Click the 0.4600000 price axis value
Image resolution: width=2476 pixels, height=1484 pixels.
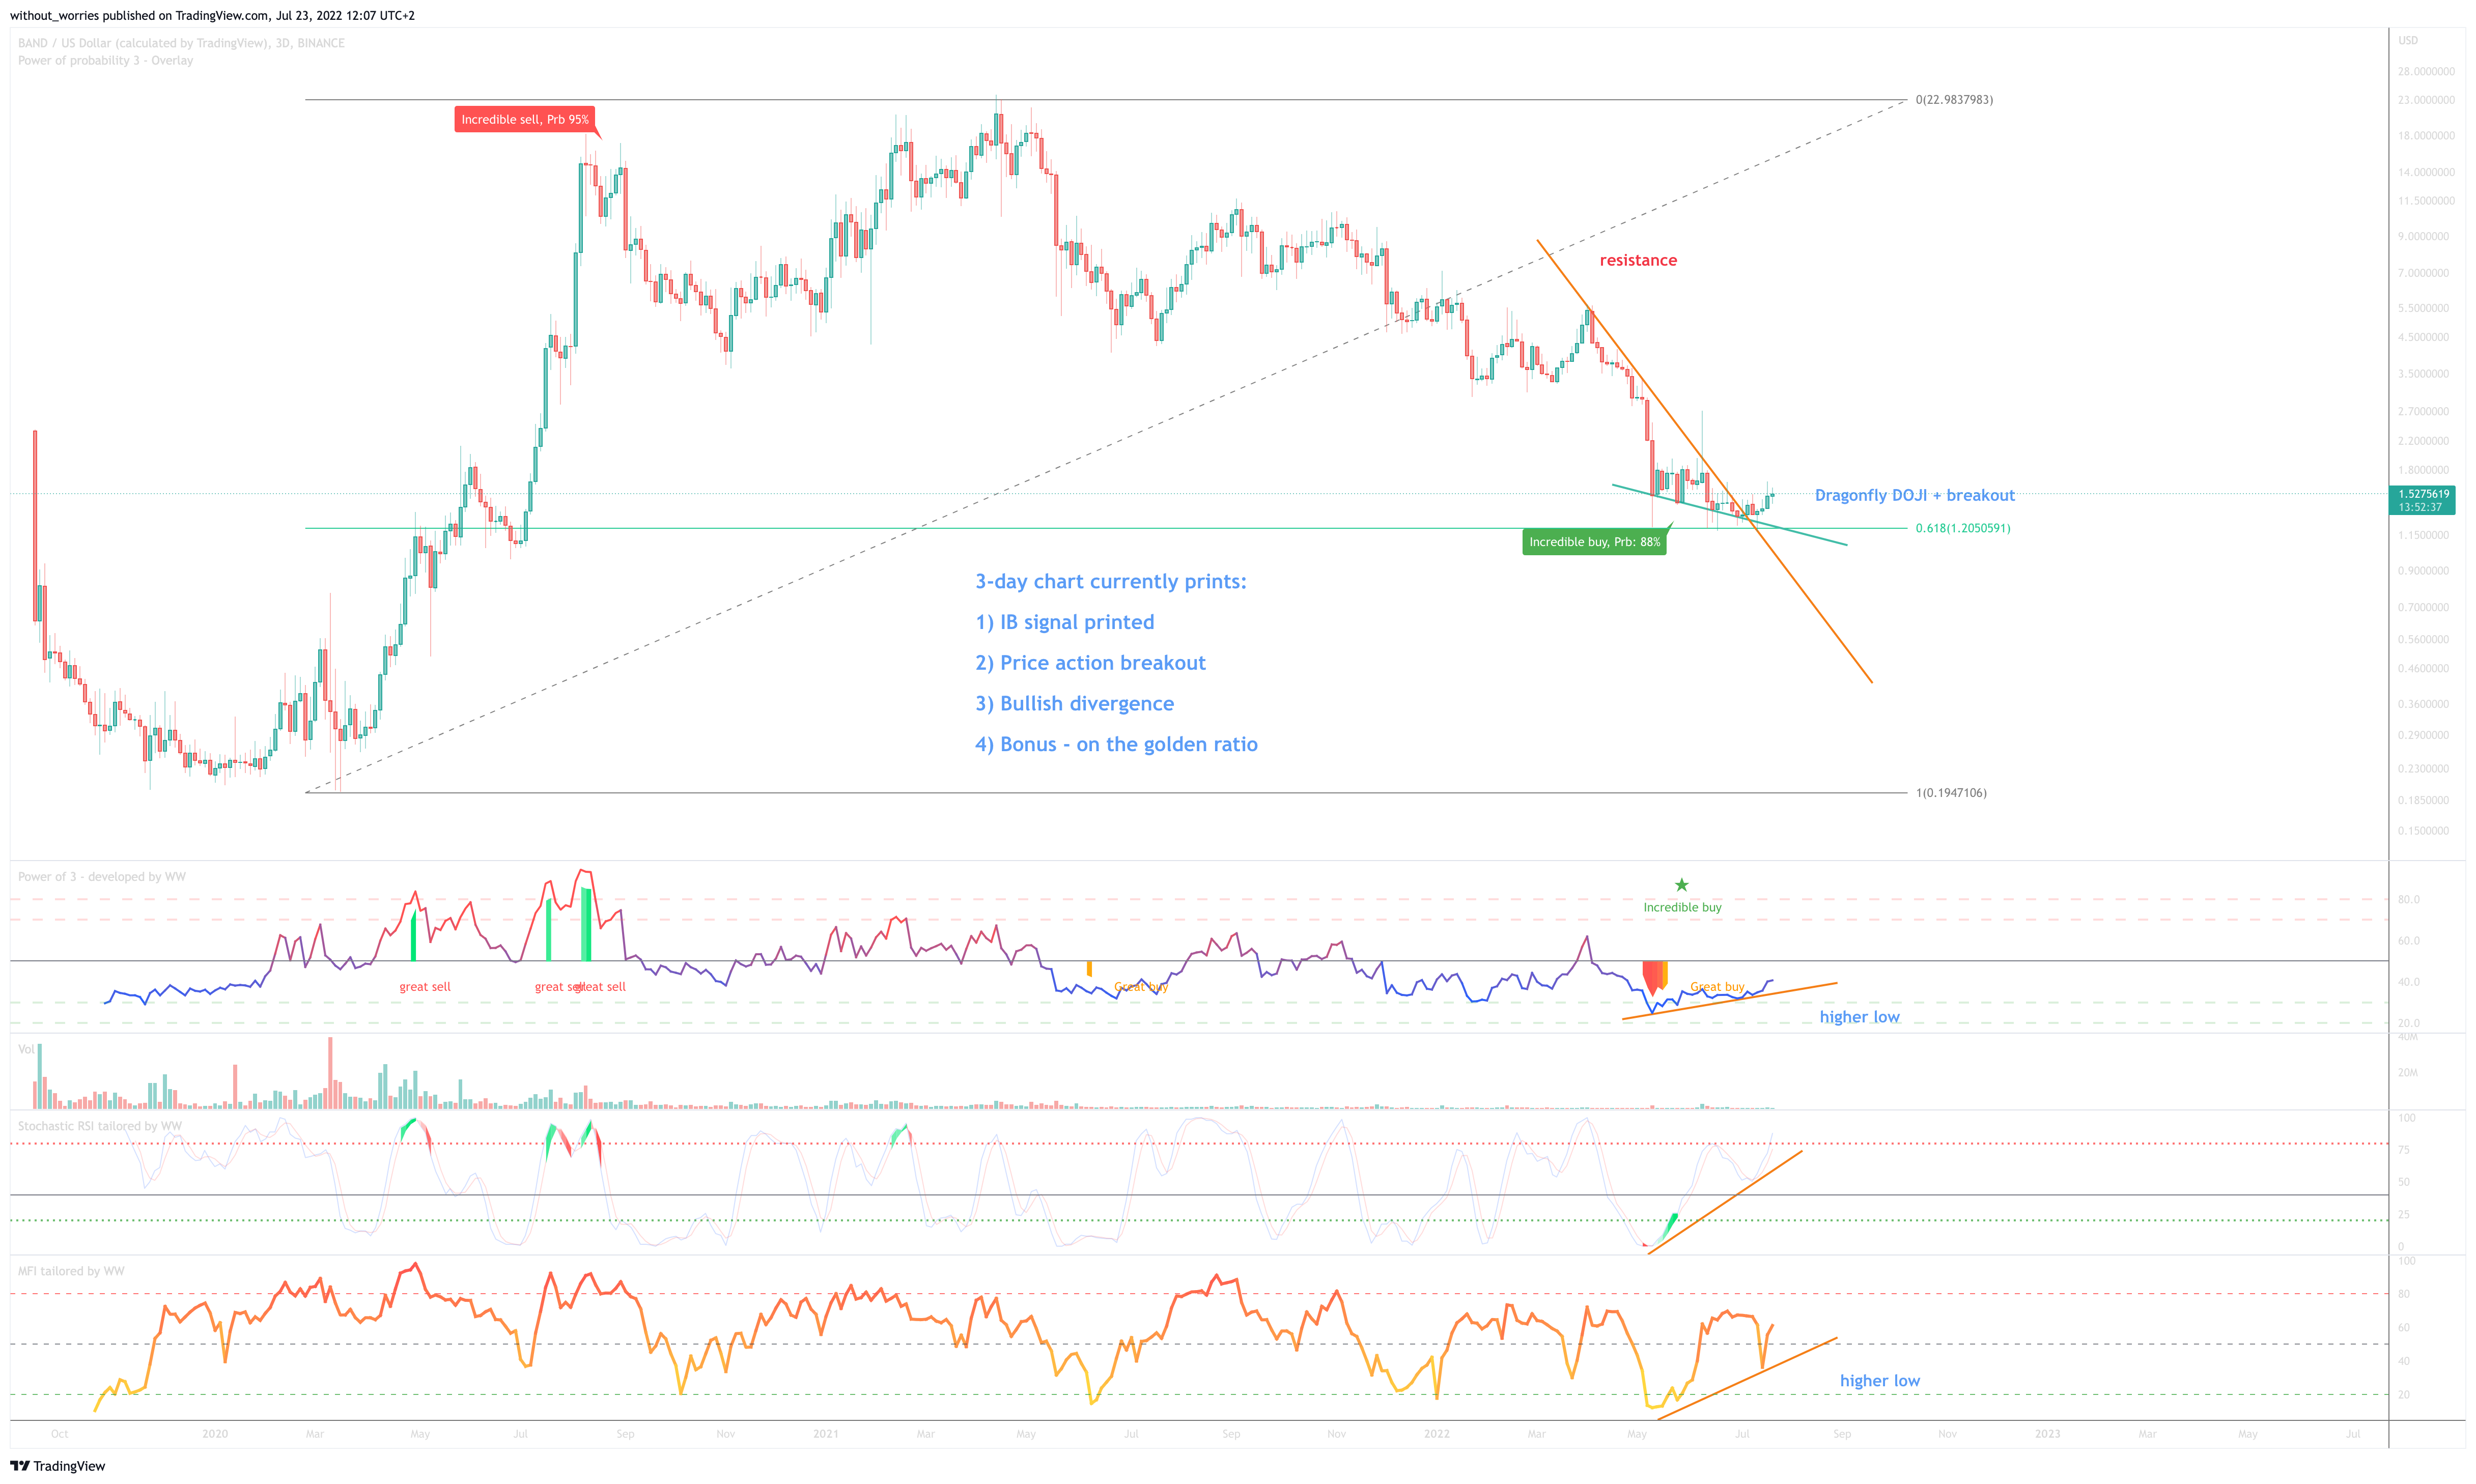[2424, 669]
